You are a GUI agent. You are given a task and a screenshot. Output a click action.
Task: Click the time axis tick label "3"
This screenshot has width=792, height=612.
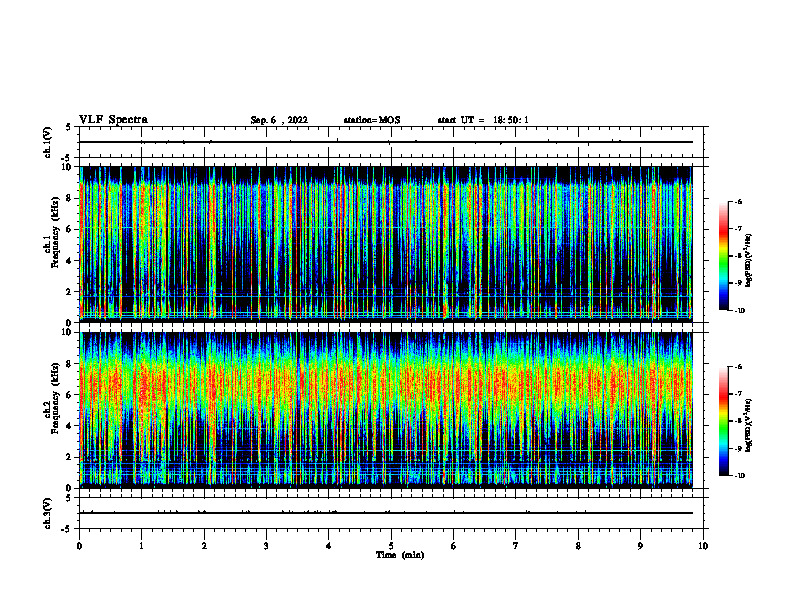(266, 546)
